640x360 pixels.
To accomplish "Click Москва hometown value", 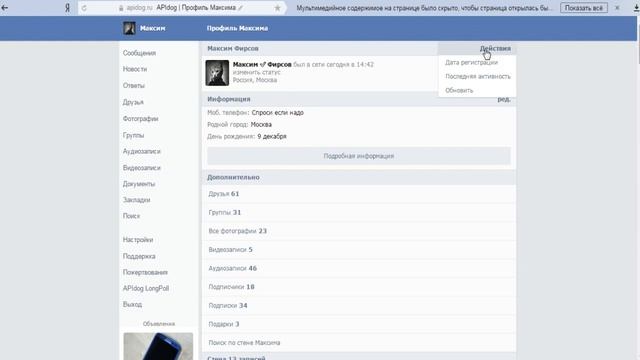I will [x=261, y=124].
